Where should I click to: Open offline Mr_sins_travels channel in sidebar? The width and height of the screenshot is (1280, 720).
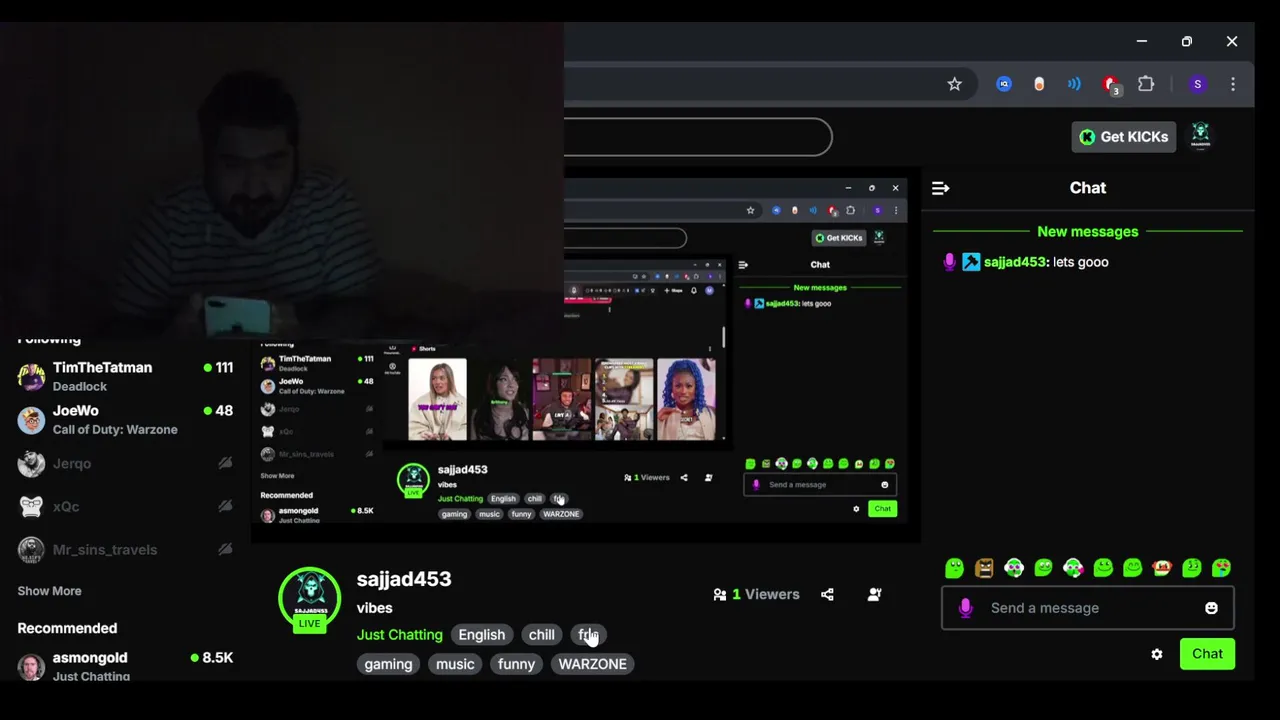point(125,549)
